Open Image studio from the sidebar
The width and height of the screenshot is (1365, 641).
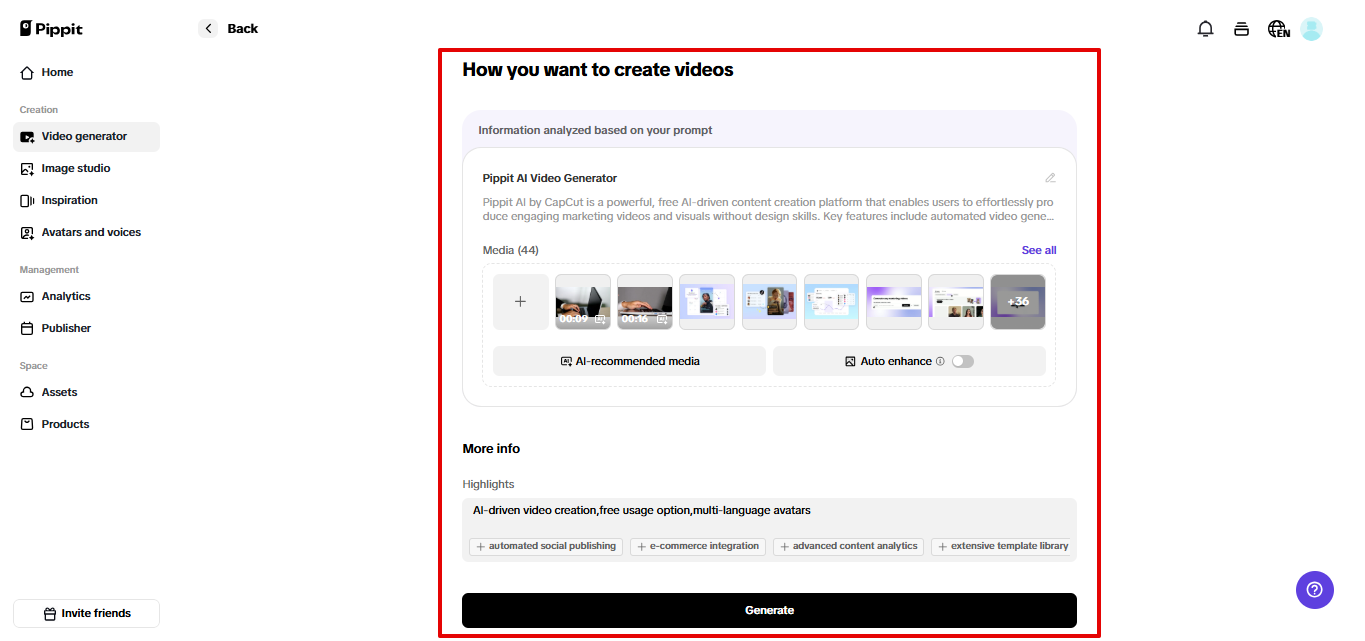(76, 168)
